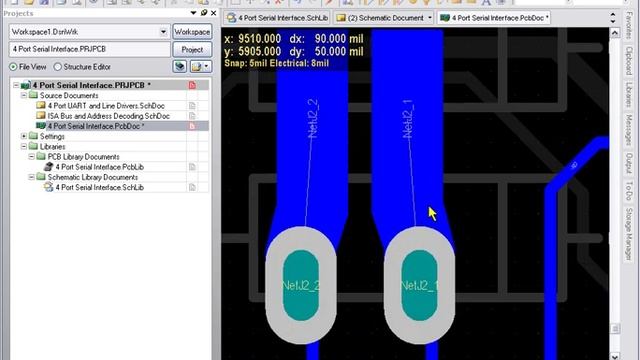Select 4 Port Serial Interface.SchLib in tree
This screenshot has width=640, height=360.
(100, 187)
